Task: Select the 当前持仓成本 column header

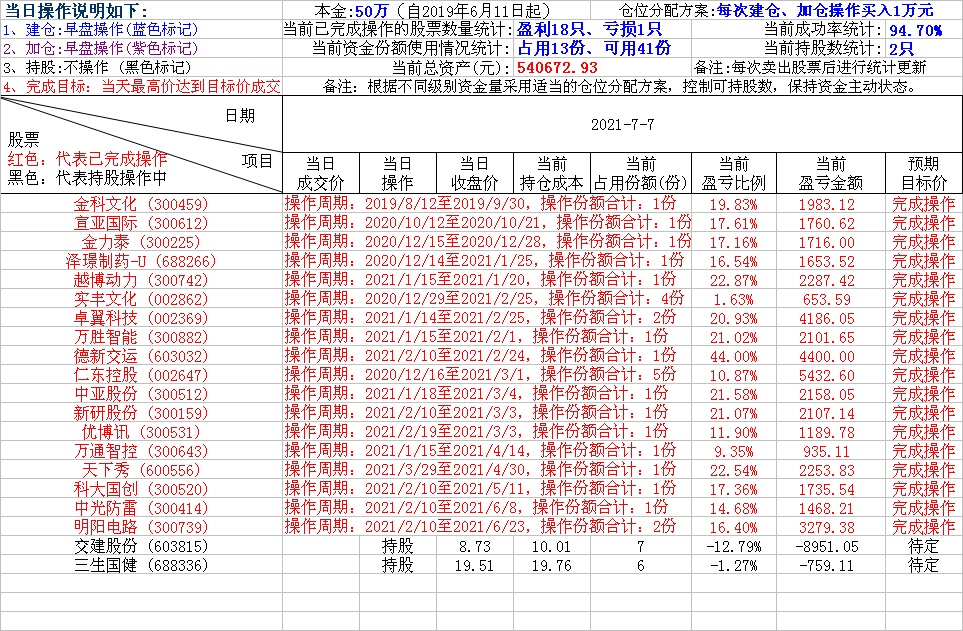Action: coord(552,173)
